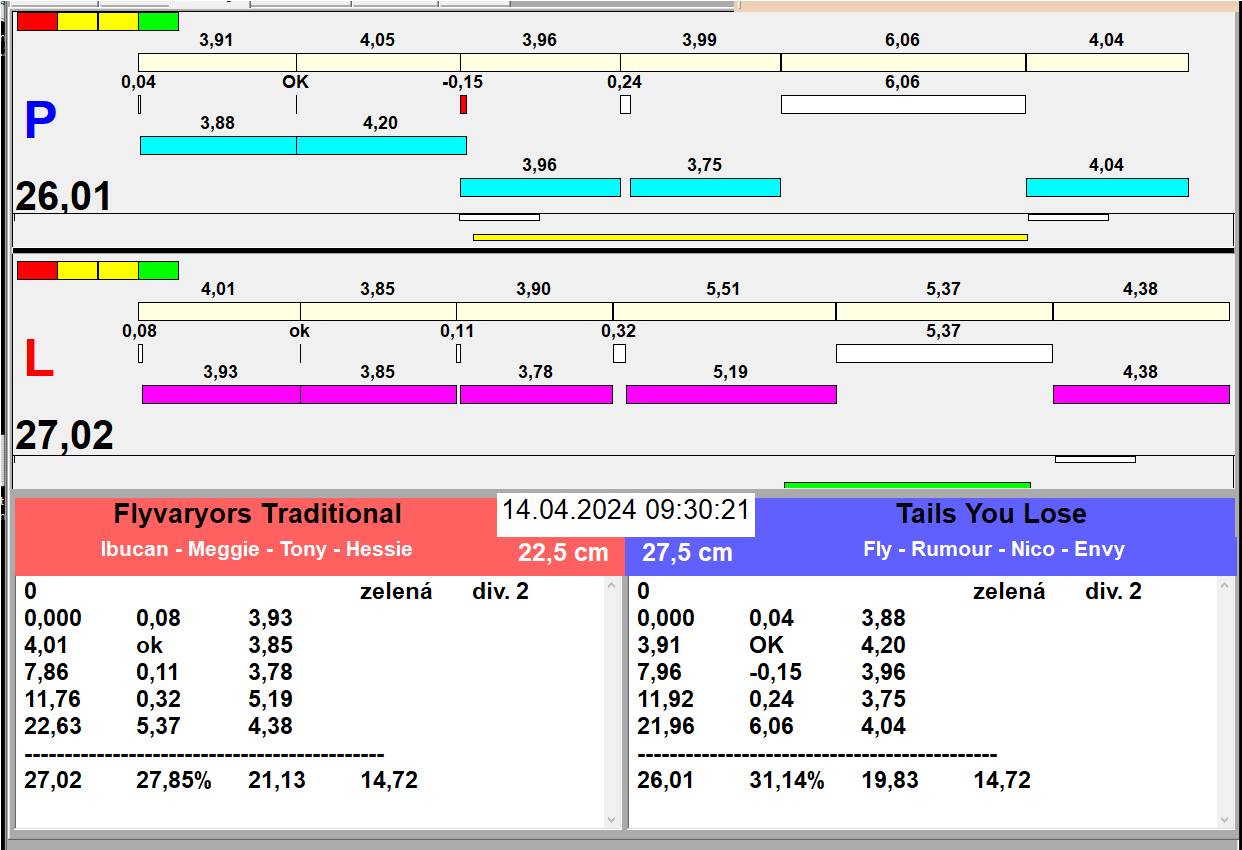
Task: Click the 27,5 cm jump height label
Action: click(x=687, y=552)
